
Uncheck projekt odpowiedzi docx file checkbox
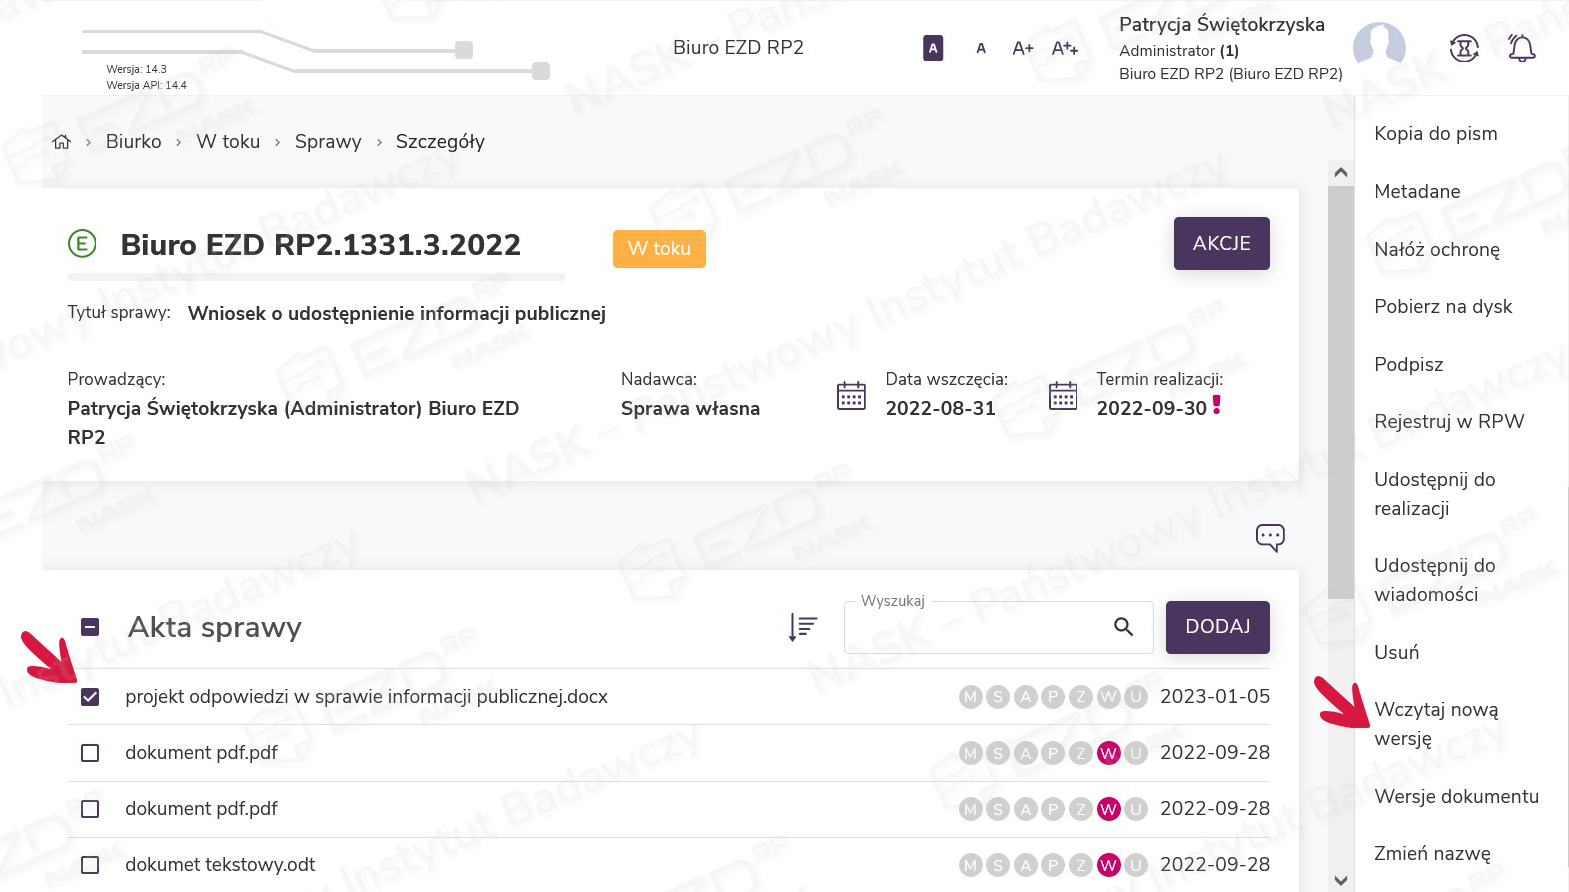pyautogui.click(x=90, y=697)
